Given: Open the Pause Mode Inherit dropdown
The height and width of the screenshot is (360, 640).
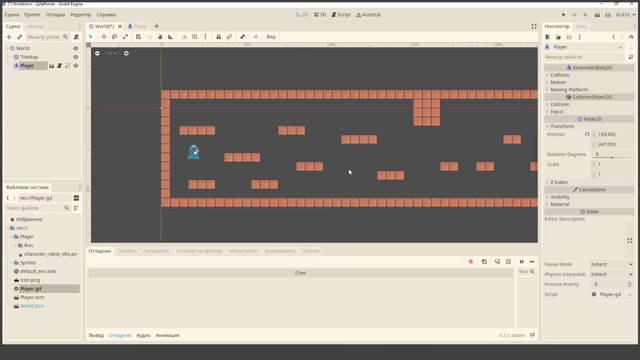Looking at the screenshot, I should 612,264.
